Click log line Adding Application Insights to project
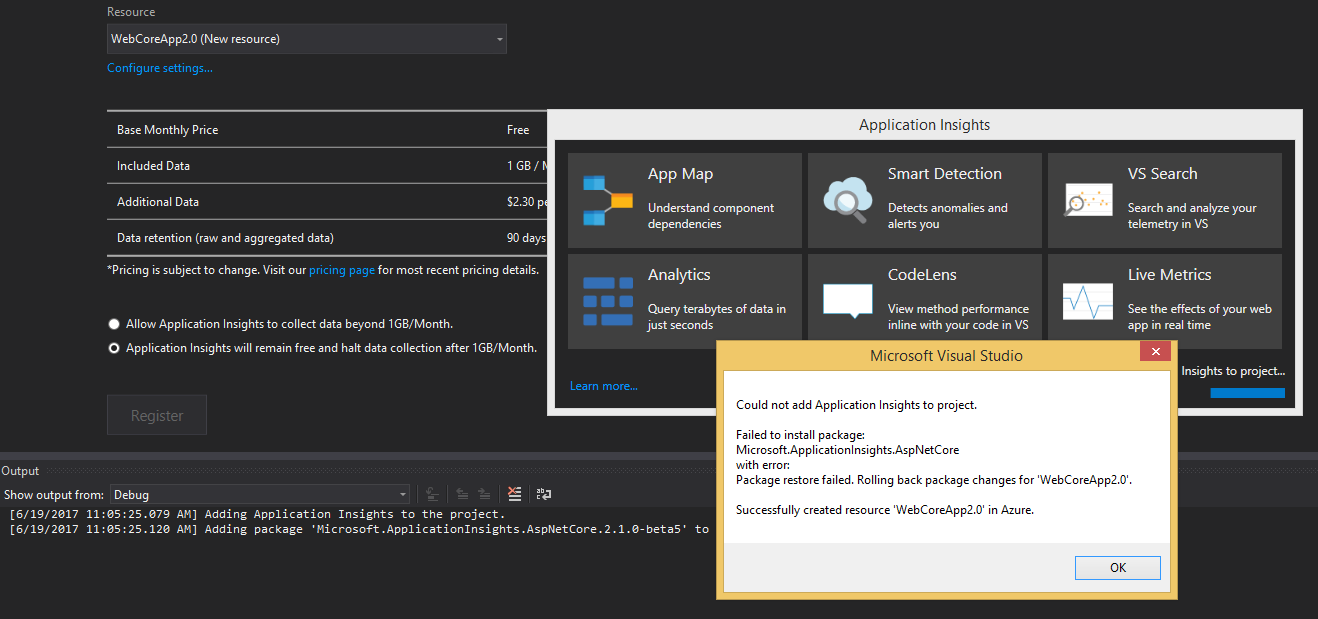 pyautogui.click(x=257, y=514)
